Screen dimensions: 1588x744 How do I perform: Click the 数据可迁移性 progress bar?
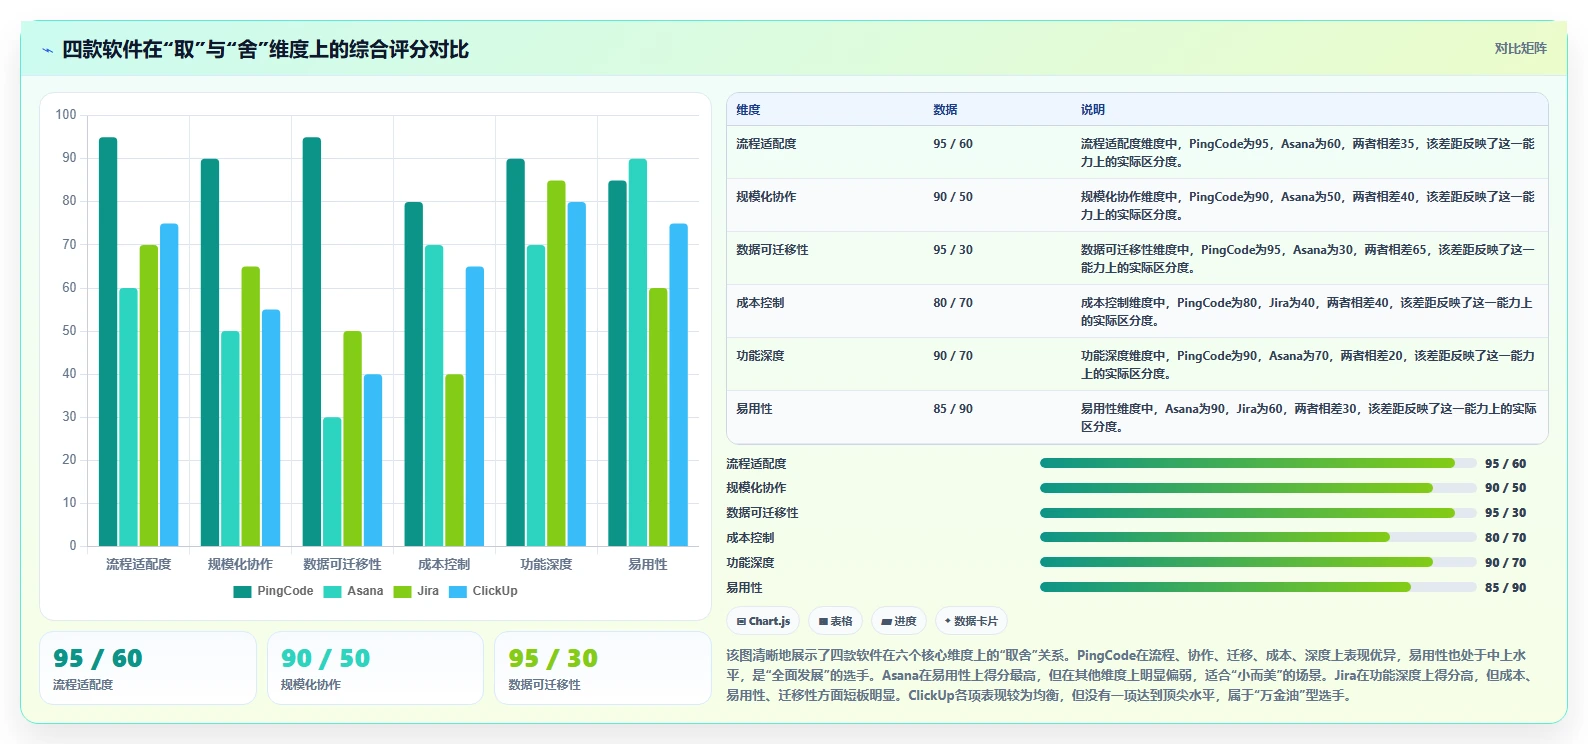(1258, 513)
